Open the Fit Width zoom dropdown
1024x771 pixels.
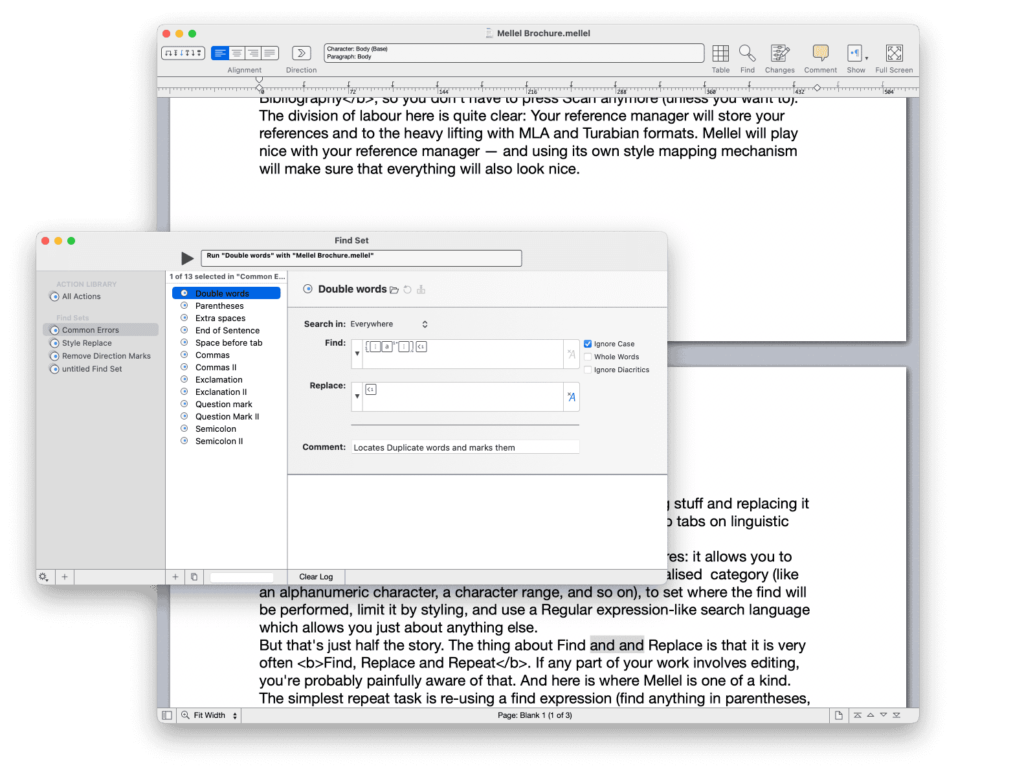coord(208,715)
